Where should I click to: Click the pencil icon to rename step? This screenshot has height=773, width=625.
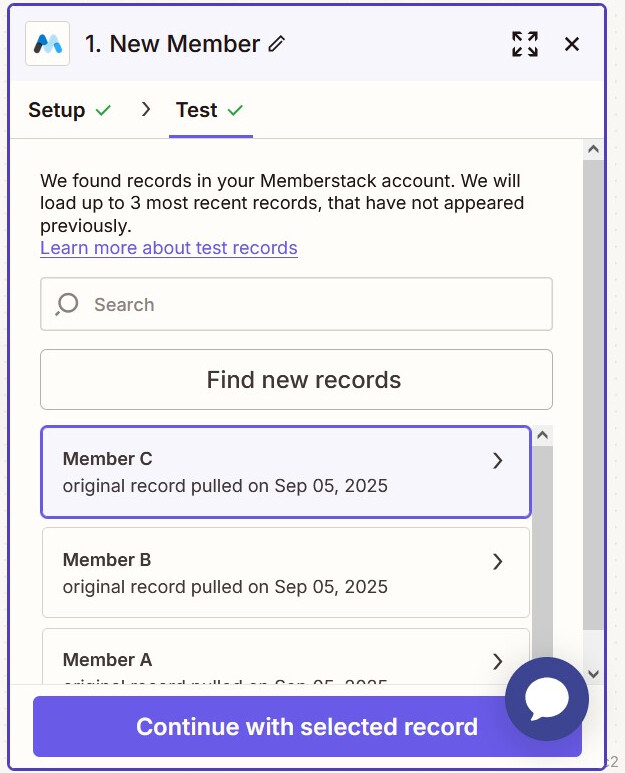pyautogui.click(x=277, y=44)
